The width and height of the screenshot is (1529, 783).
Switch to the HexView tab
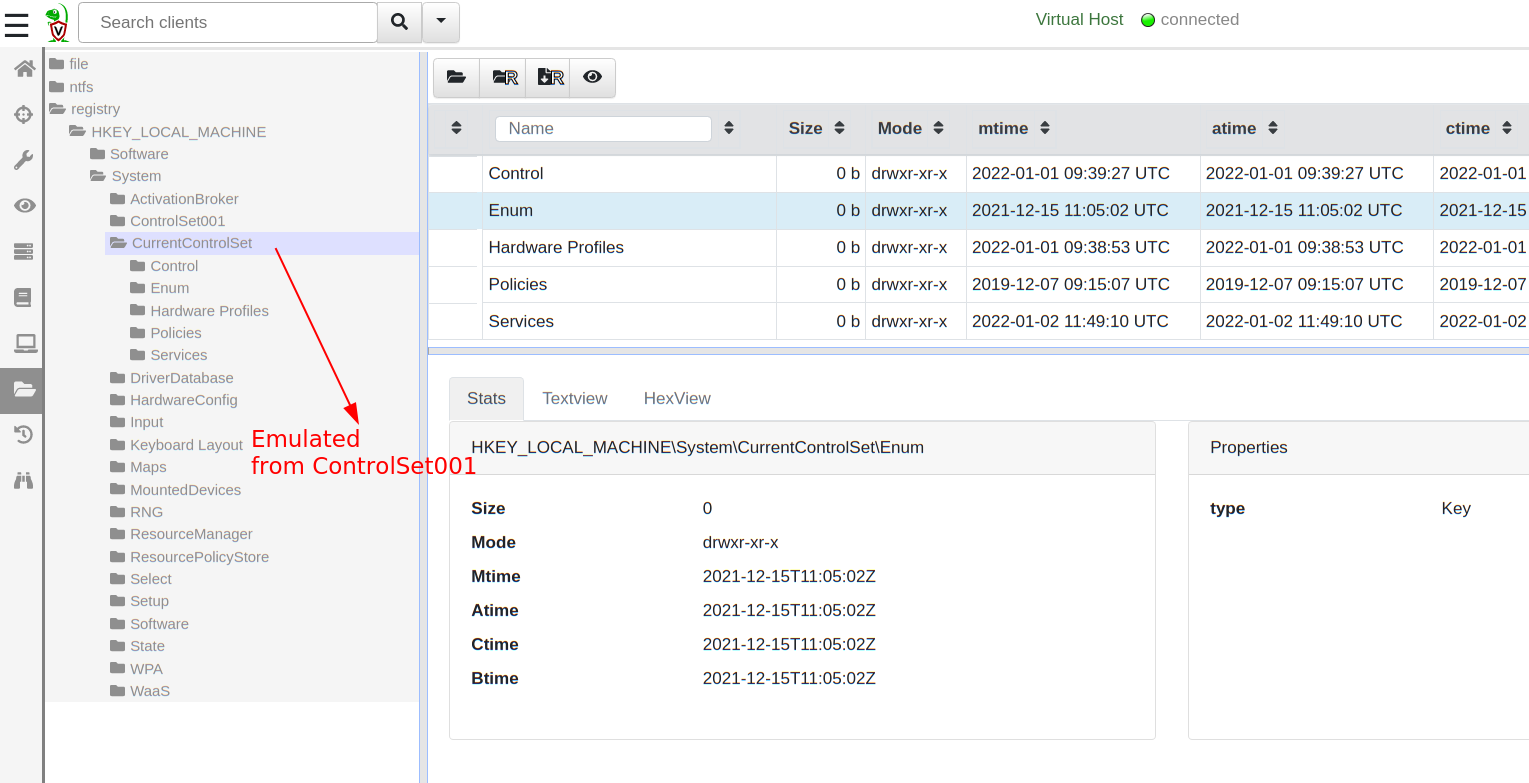[677, 398]
